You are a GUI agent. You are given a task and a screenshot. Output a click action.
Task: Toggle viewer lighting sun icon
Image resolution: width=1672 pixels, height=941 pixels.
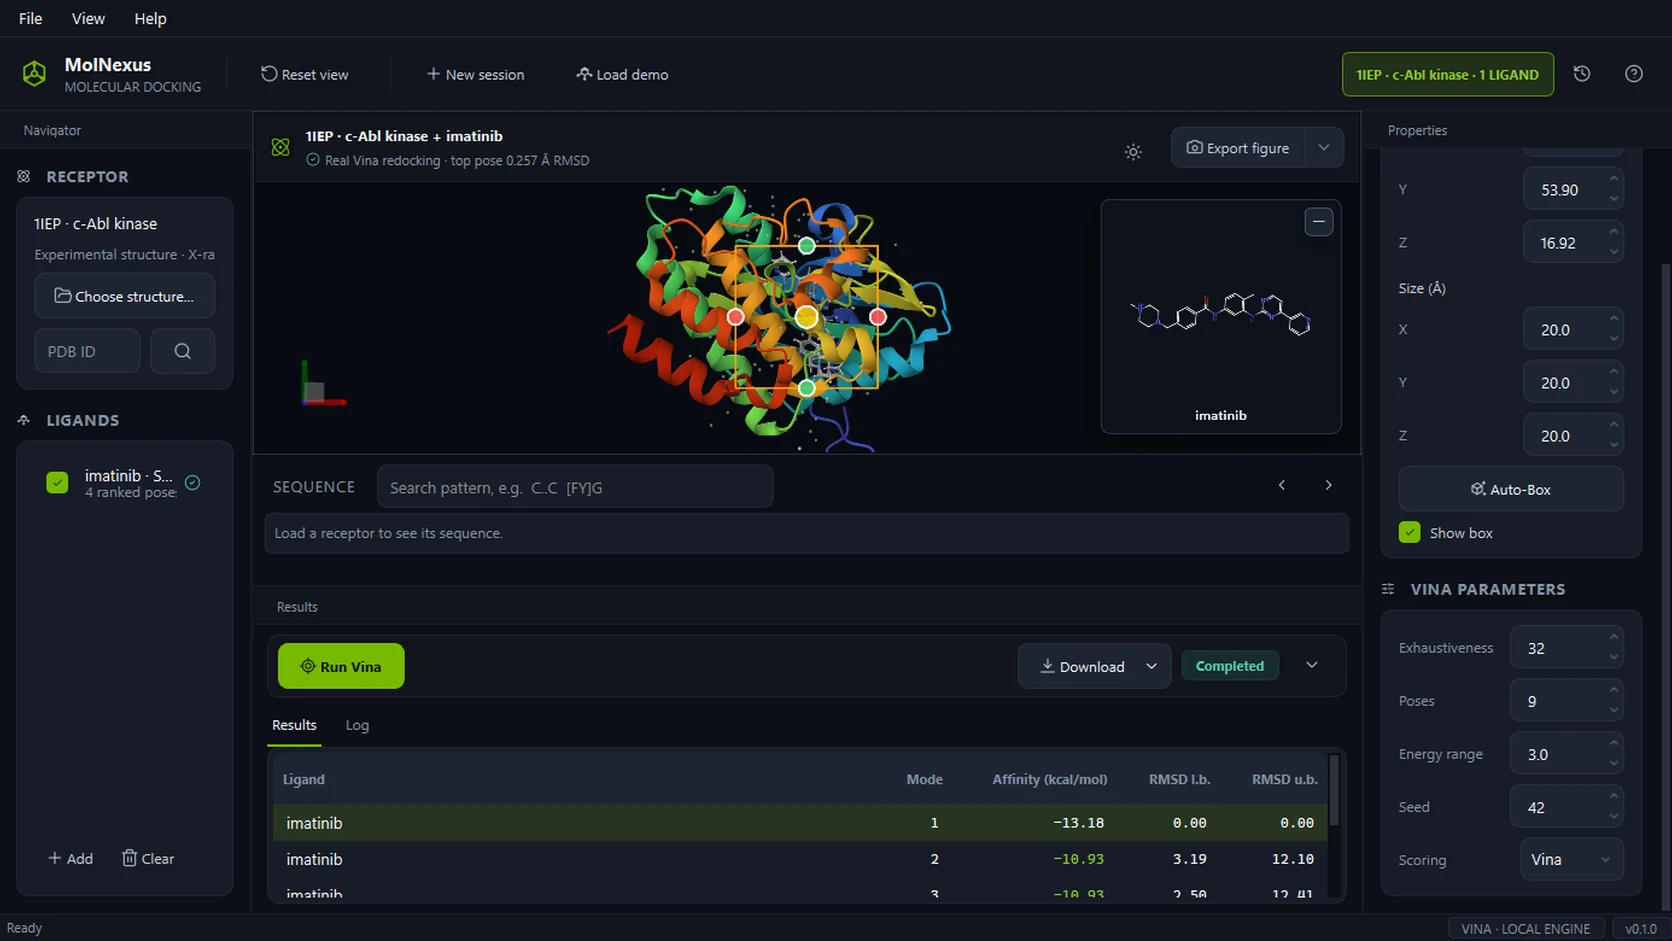tap(1133, 152)
